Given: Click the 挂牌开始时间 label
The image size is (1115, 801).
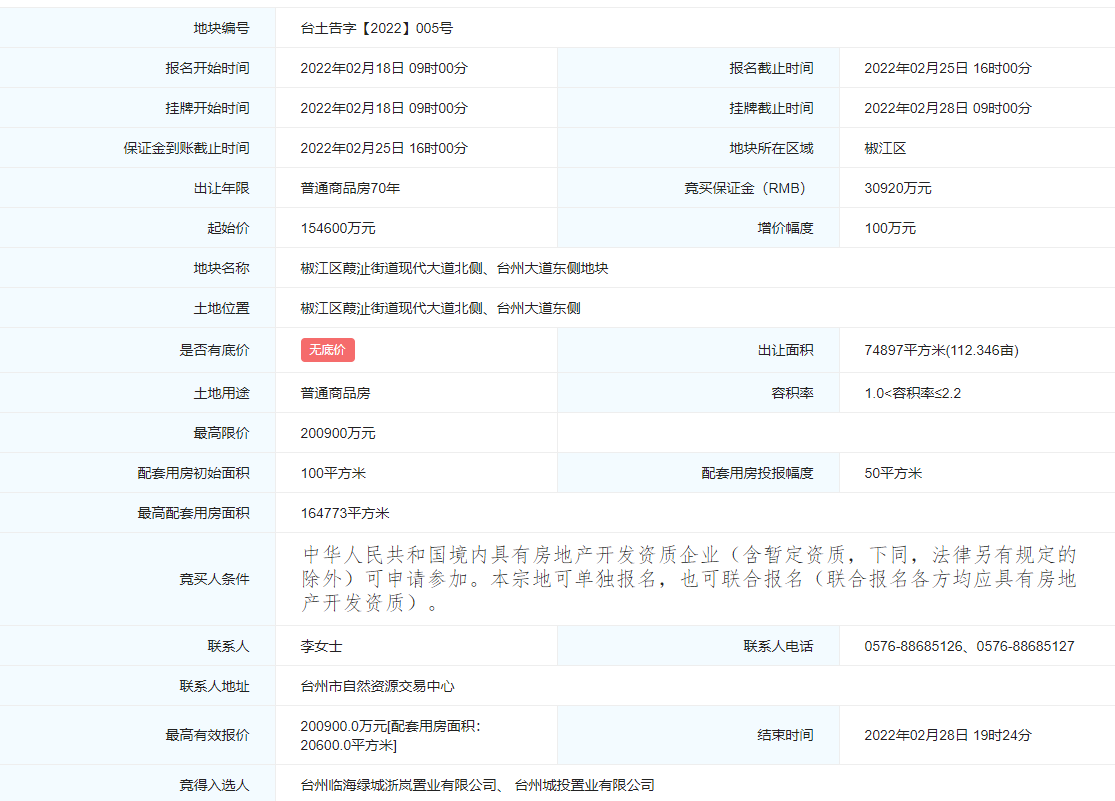Looking at the screenshot, I should tap(207, 108).
